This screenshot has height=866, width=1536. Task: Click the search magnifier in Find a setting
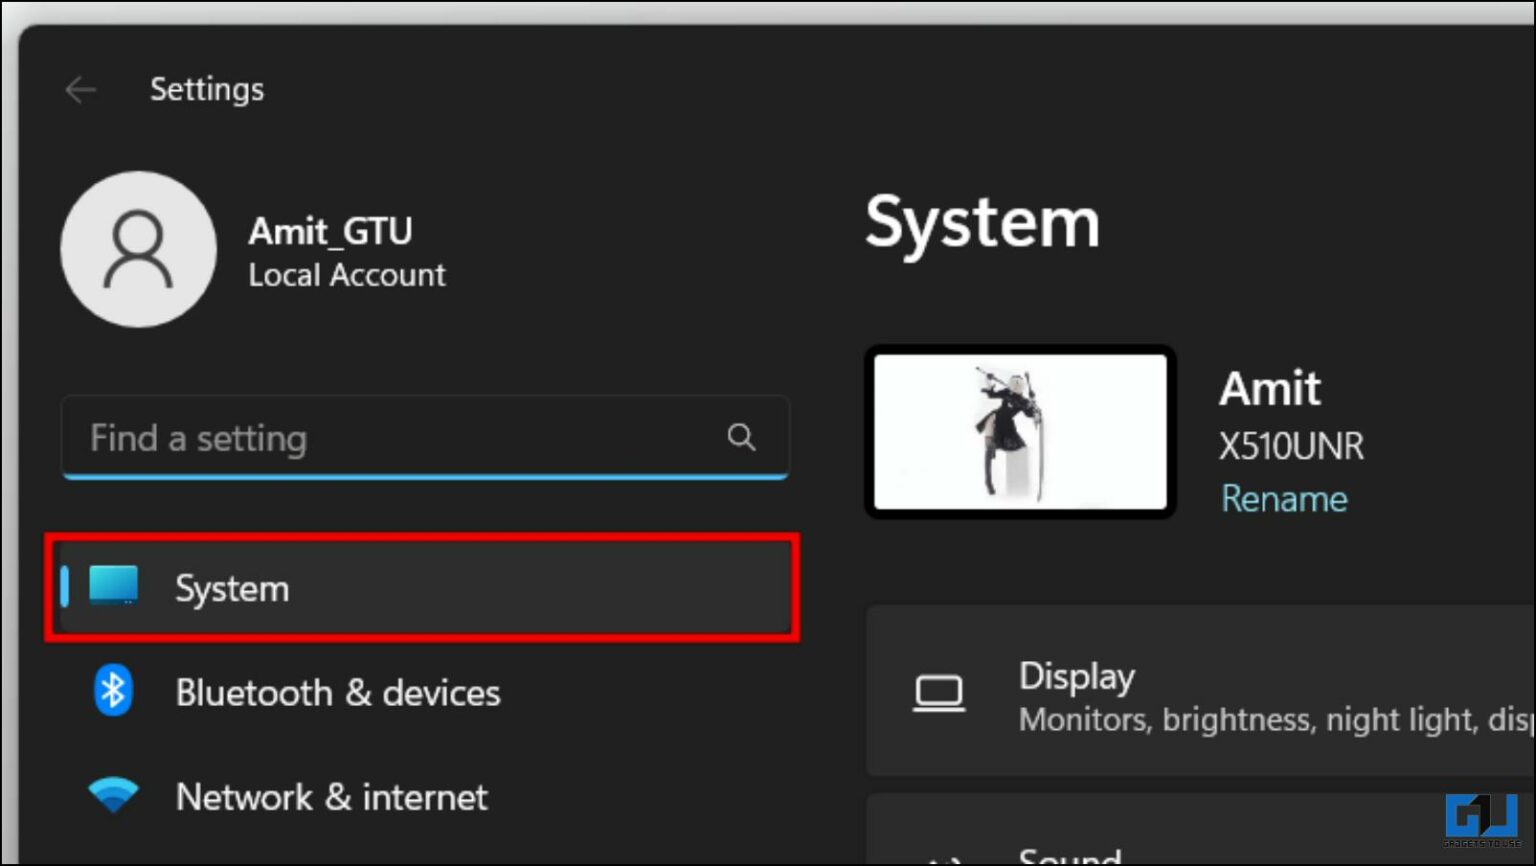[x=741, y=437]
